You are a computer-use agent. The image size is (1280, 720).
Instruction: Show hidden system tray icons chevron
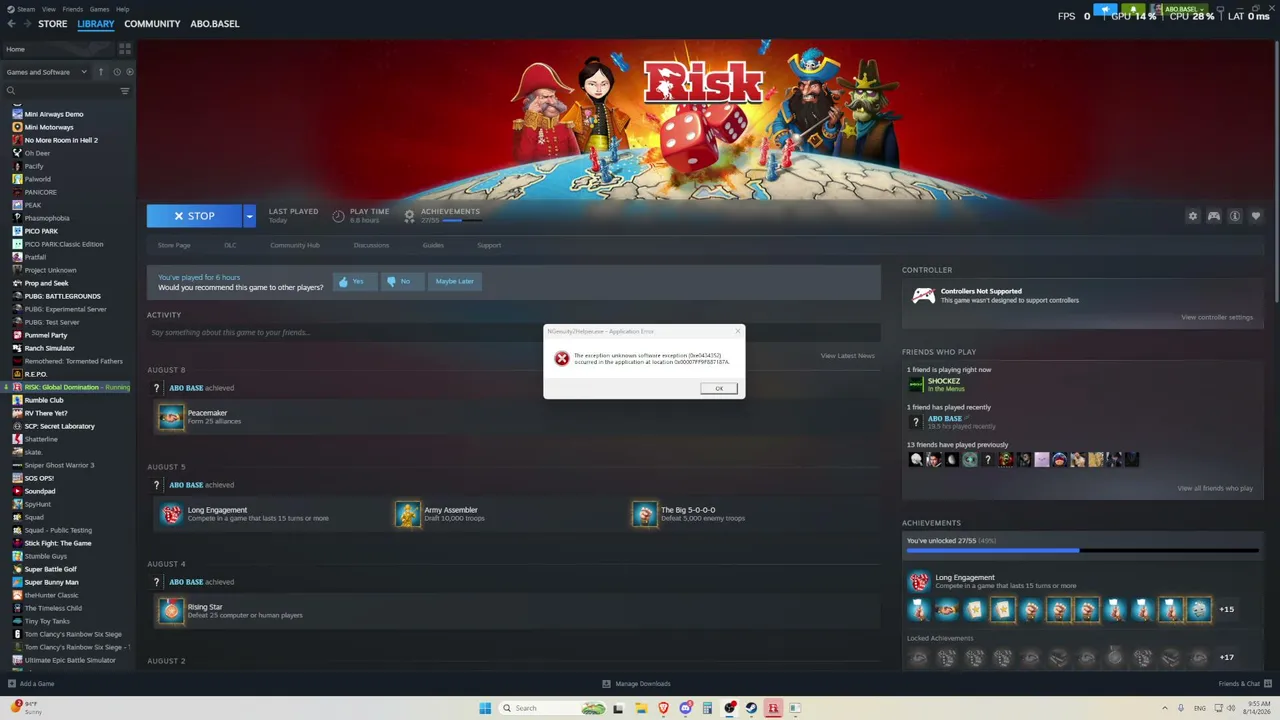coord(1165,708)
